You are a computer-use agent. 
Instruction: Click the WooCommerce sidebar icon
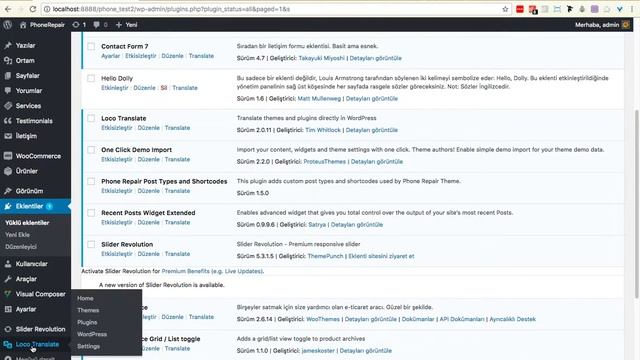8,156
